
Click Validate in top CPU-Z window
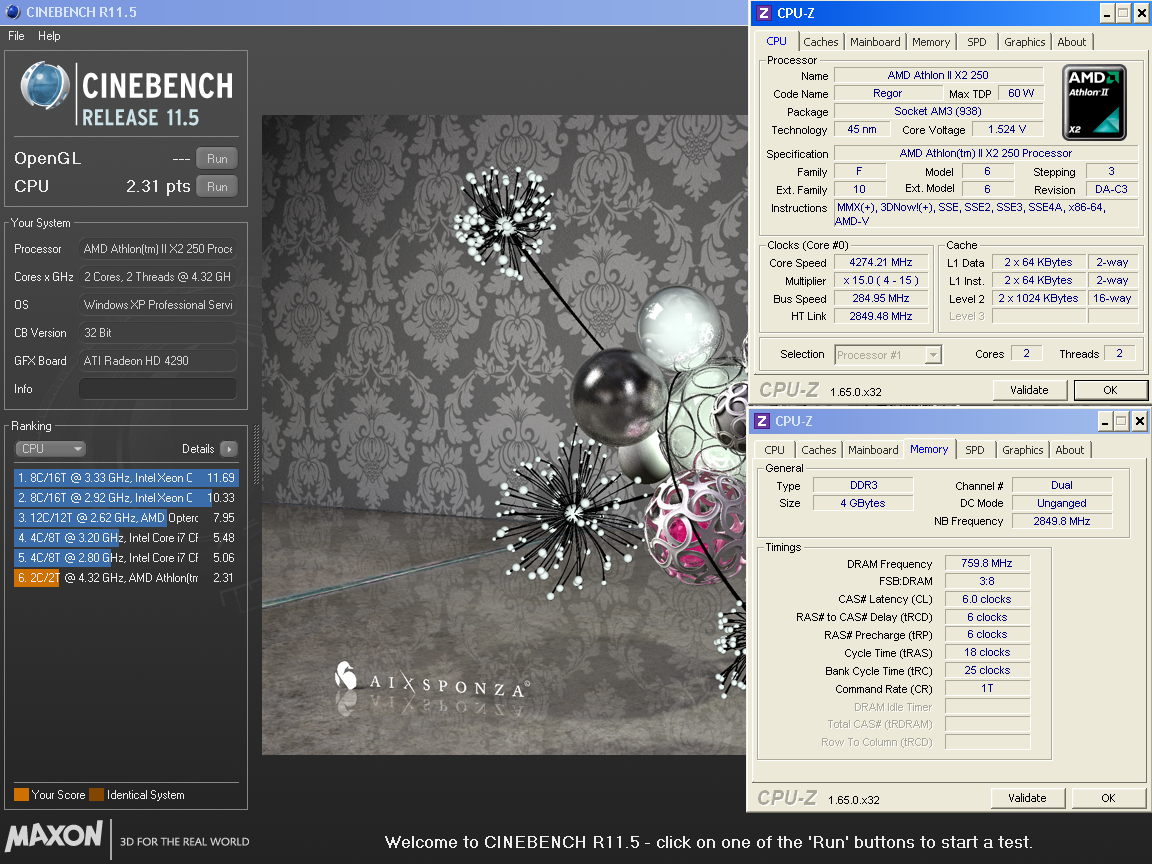tap(1029, 390)
